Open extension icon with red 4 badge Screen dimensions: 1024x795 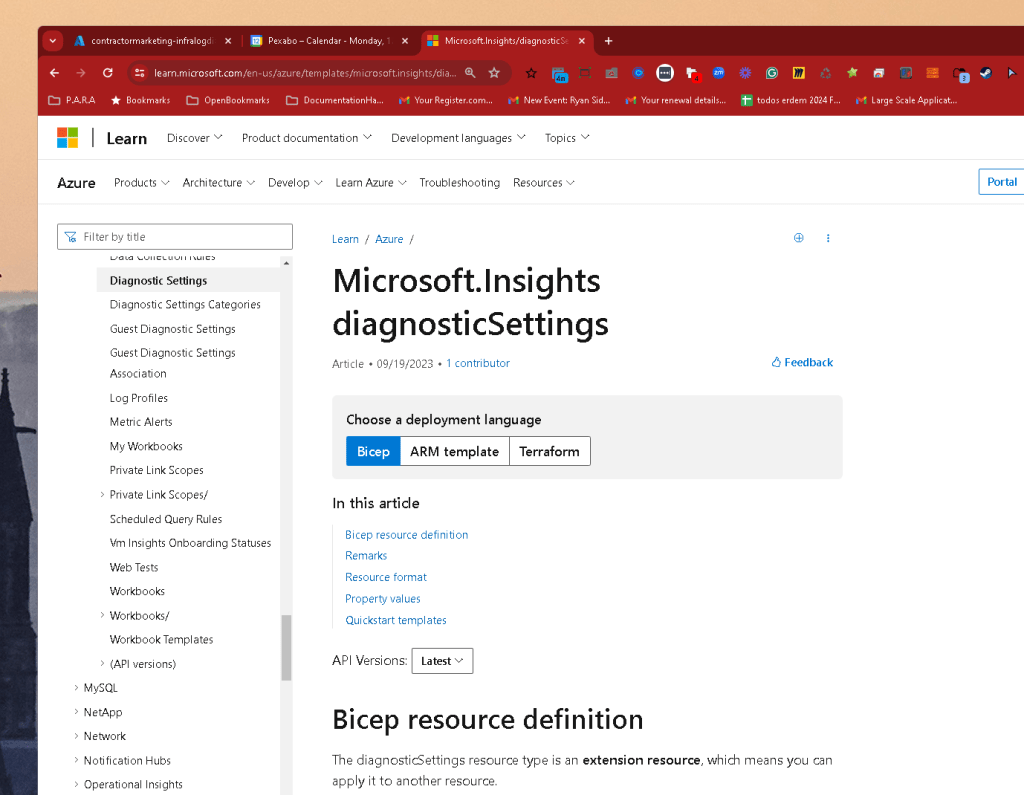pyautogui.click(x=692, y=74)
